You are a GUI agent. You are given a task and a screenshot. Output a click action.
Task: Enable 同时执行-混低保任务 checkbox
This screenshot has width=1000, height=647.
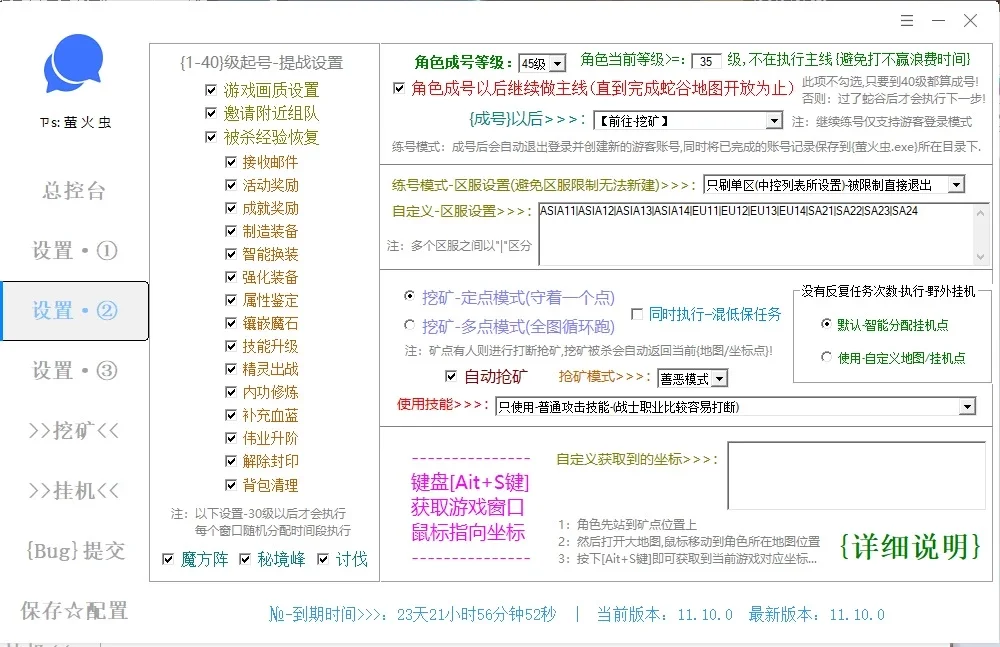coord(636,314)
